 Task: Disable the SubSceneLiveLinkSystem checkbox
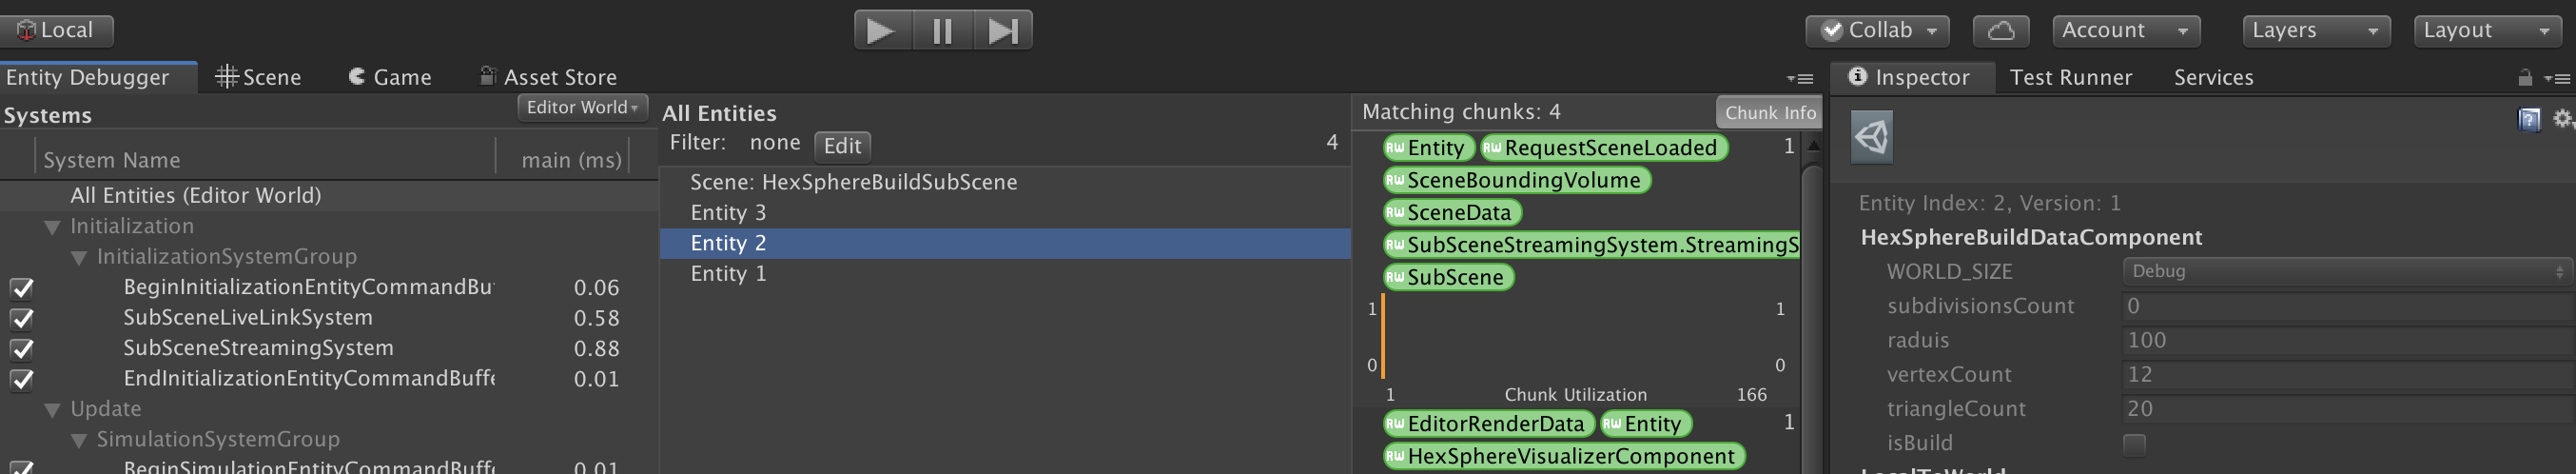coord(22,319)
